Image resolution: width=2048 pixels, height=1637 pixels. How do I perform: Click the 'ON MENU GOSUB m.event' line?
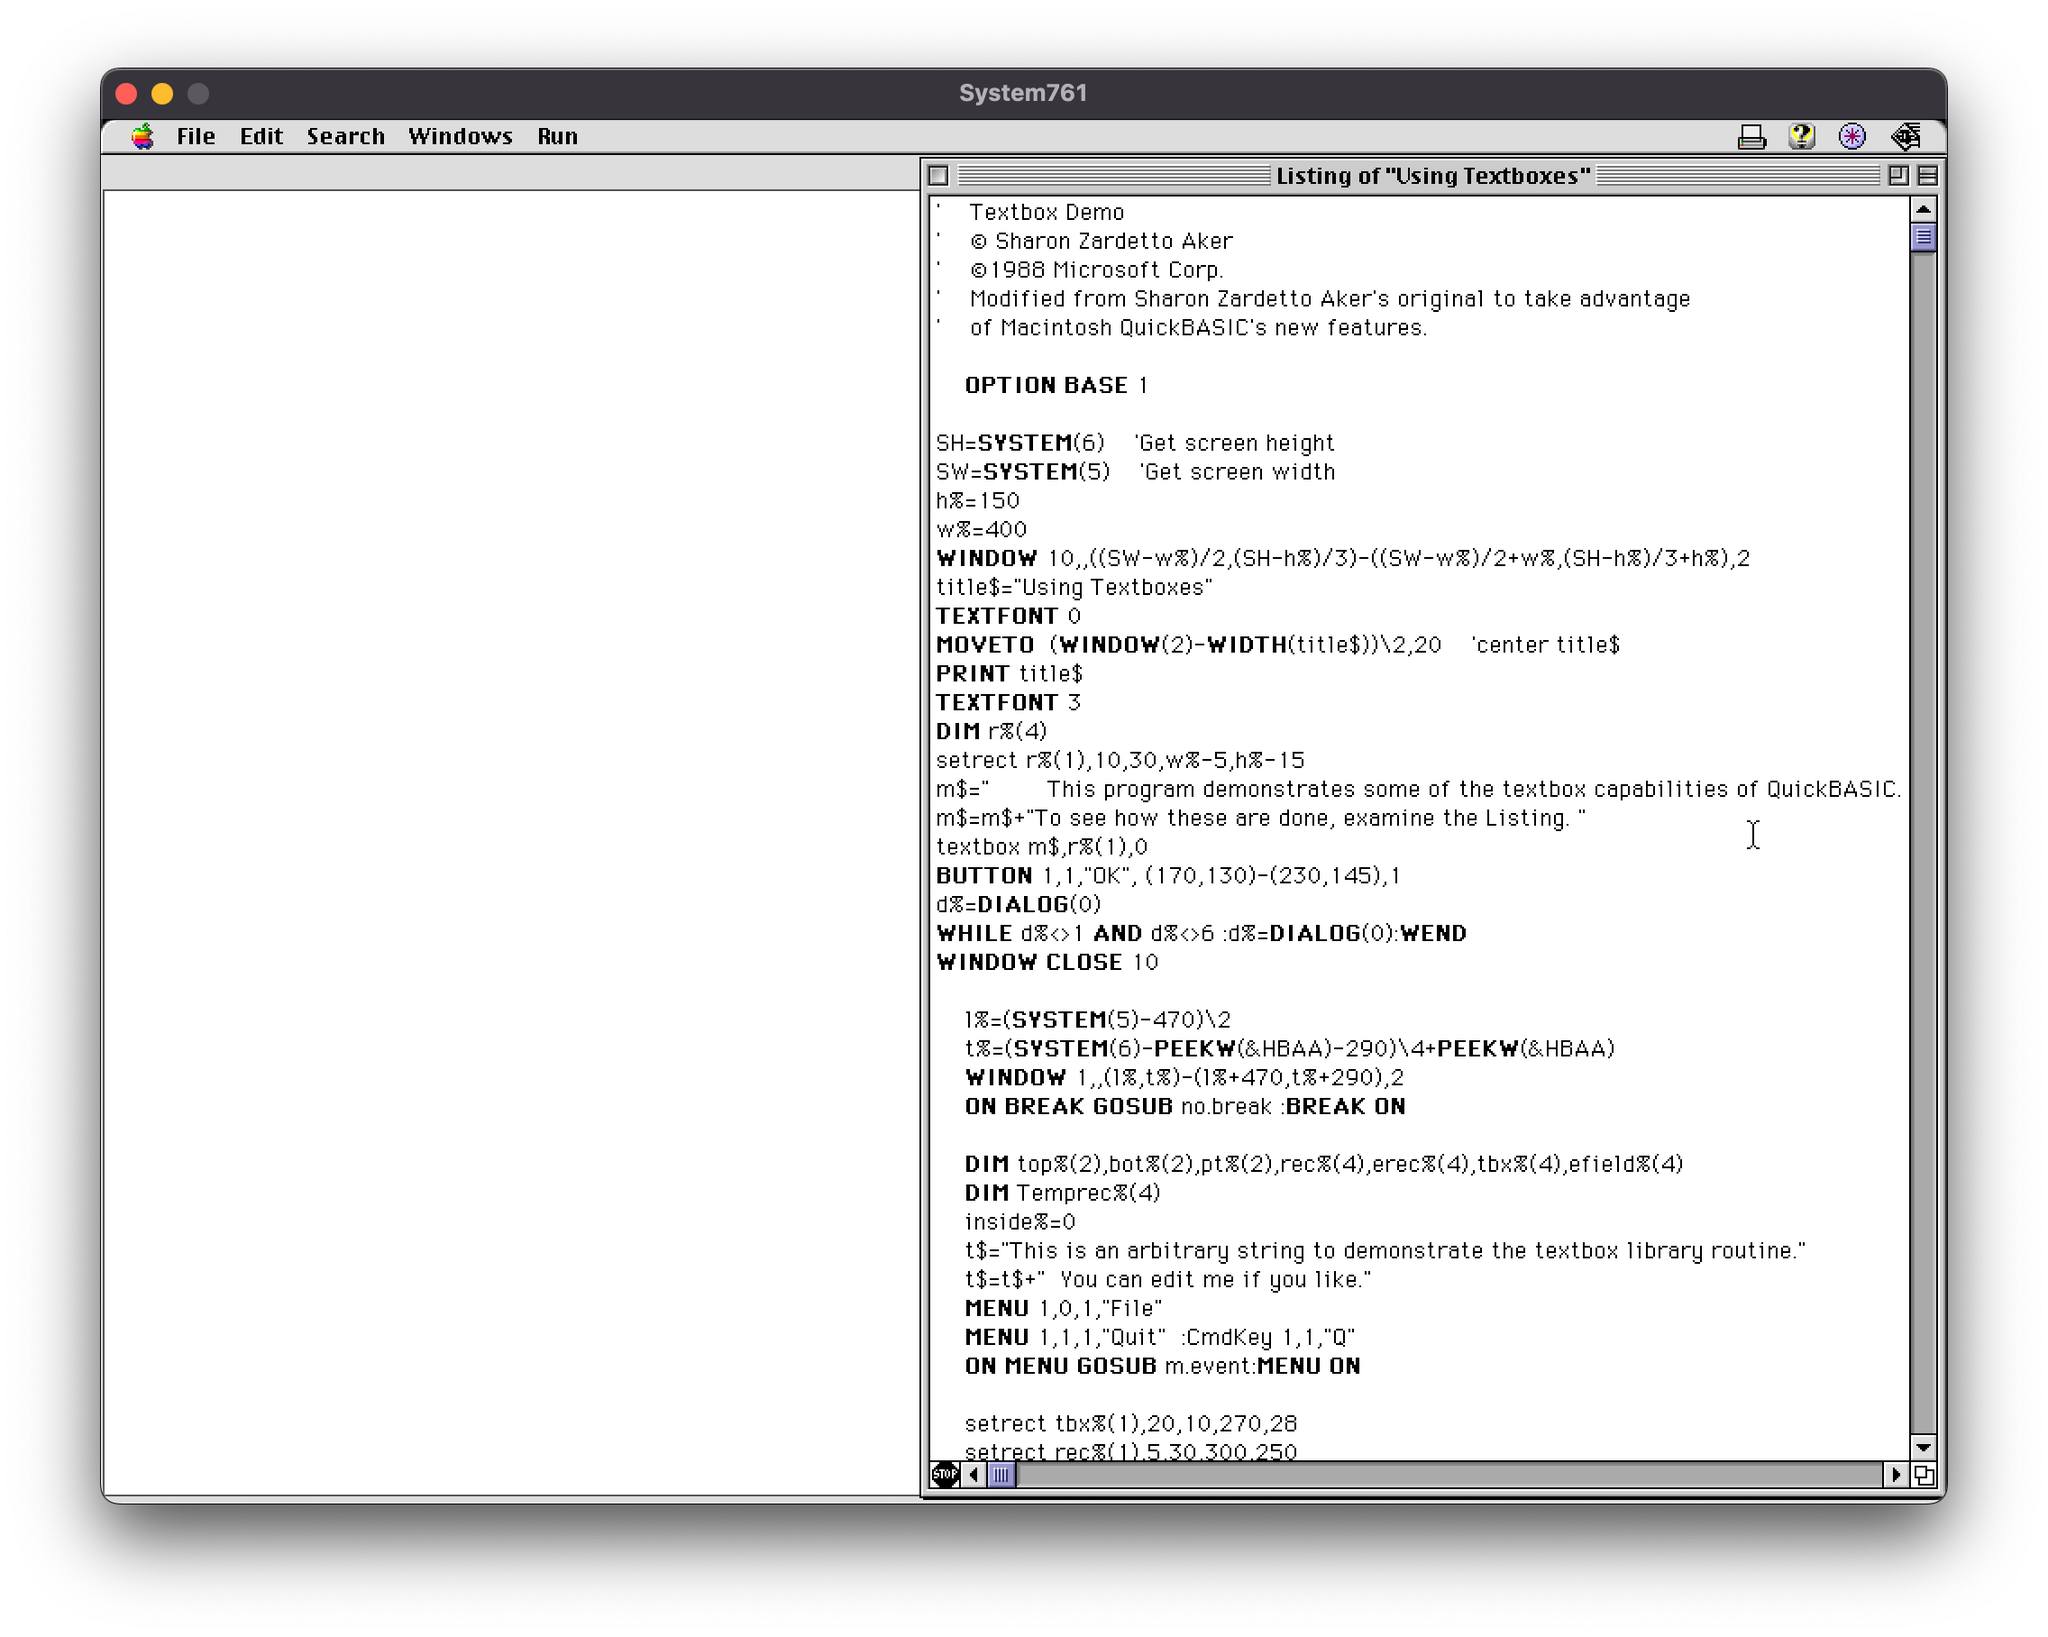pos(1162,1366)
